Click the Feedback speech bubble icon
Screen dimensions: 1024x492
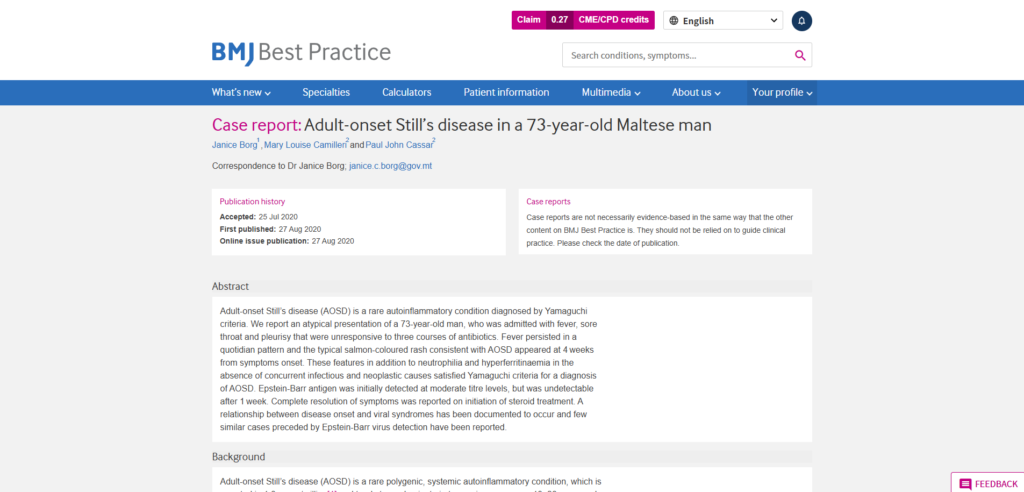[x=965, y=484]
